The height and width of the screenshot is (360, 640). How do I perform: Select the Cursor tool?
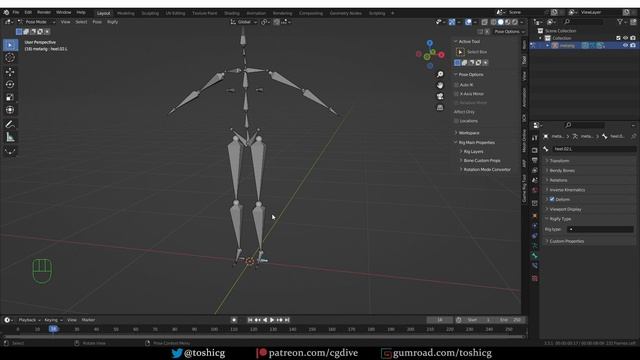coord(10,58)
